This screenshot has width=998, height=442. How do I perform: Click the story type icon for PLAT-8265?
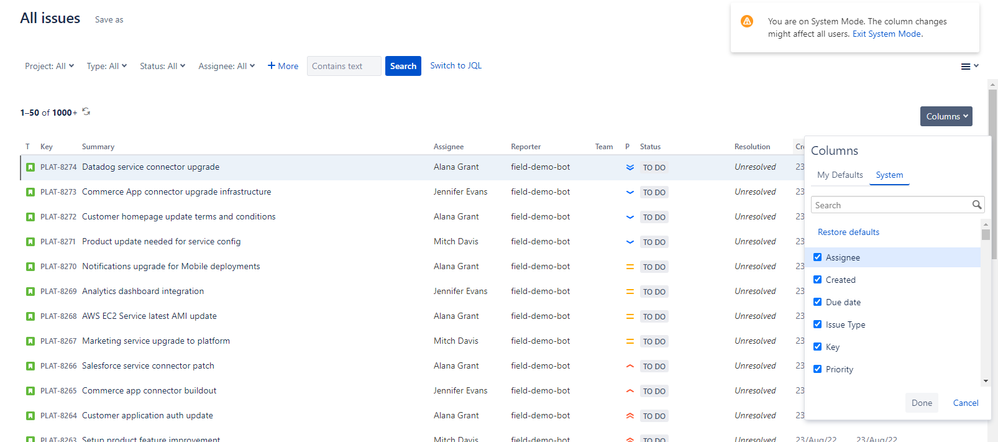pyautogui.click(x=30, y=390)
